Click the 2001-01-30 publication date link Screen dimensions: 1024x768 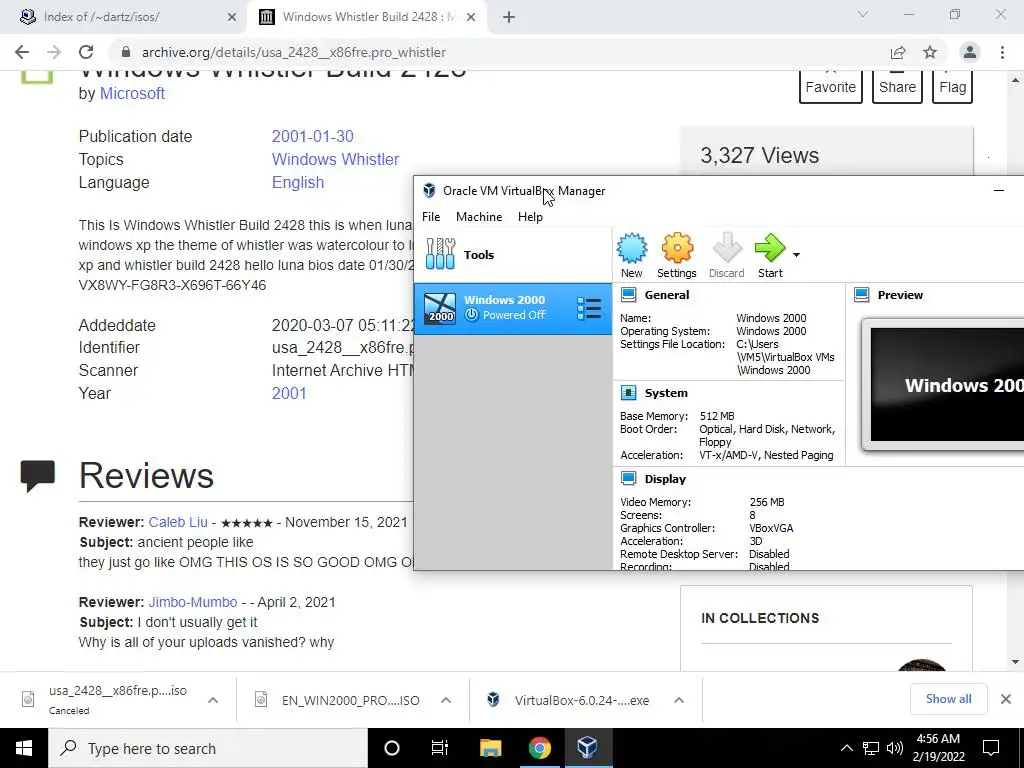pos(312,136)
